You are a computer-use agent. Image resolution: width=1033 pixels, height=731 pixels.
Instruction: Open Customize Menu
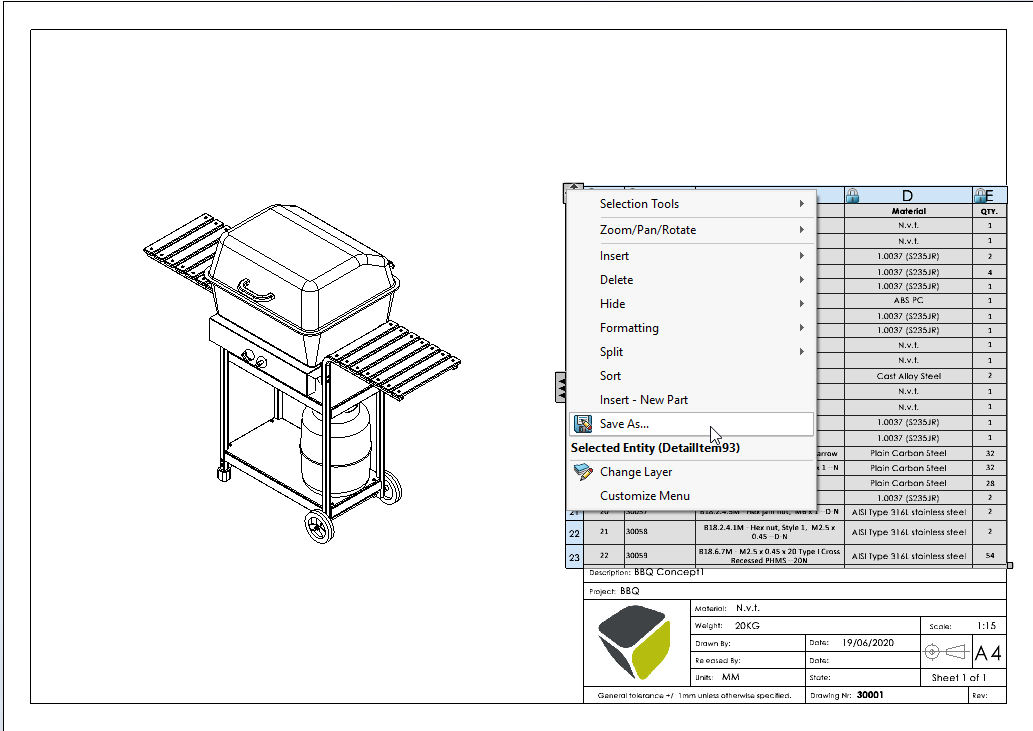pos(644,495)
